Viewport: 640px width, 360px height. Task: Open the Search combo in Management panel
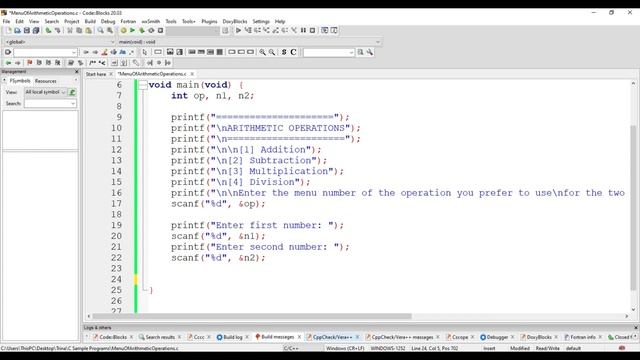(50, 104)
